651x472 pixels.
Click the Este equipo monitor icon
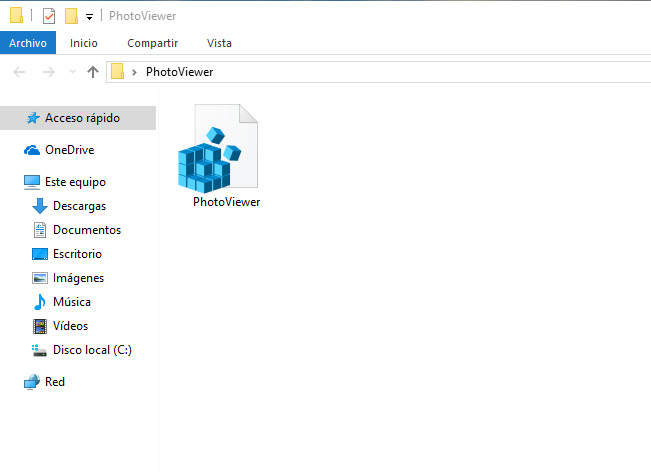pos(32,182)
